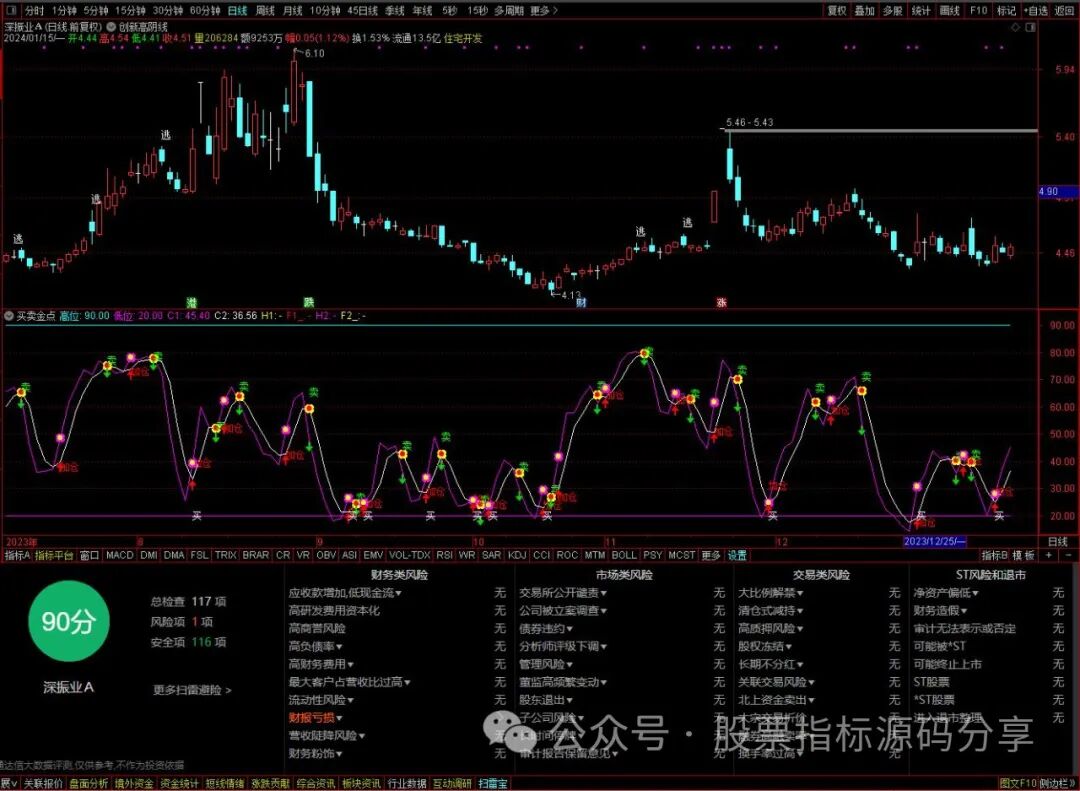Image resolution: width=1080 pixels, height=791 pixels.
Task: Click the 日线 label at the date axis end
Action: [x=1057, y=542]
